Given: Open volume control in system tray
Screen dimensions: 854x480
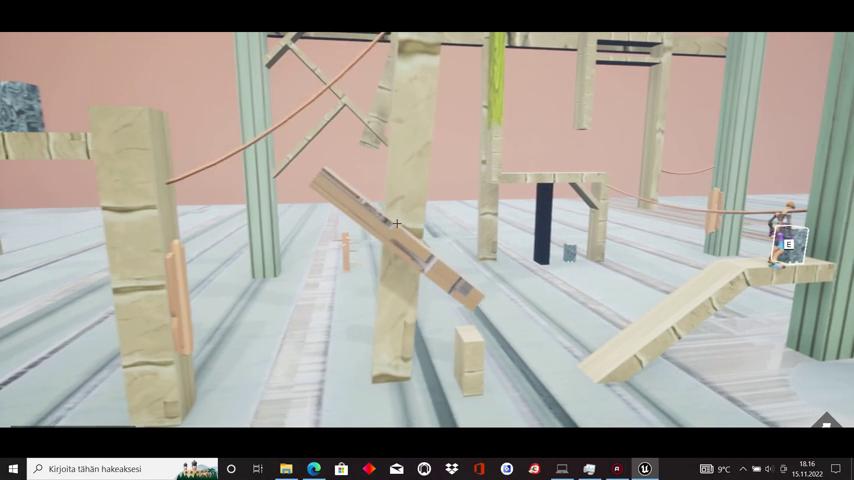Looking at the screenshot, I should pos(769,468).
